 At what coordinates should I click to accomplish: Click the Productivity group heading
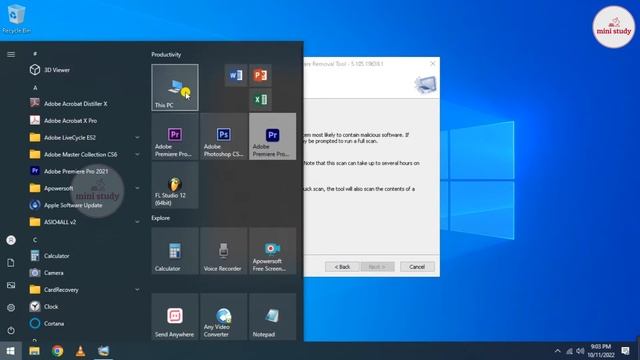tap(166, 54)
